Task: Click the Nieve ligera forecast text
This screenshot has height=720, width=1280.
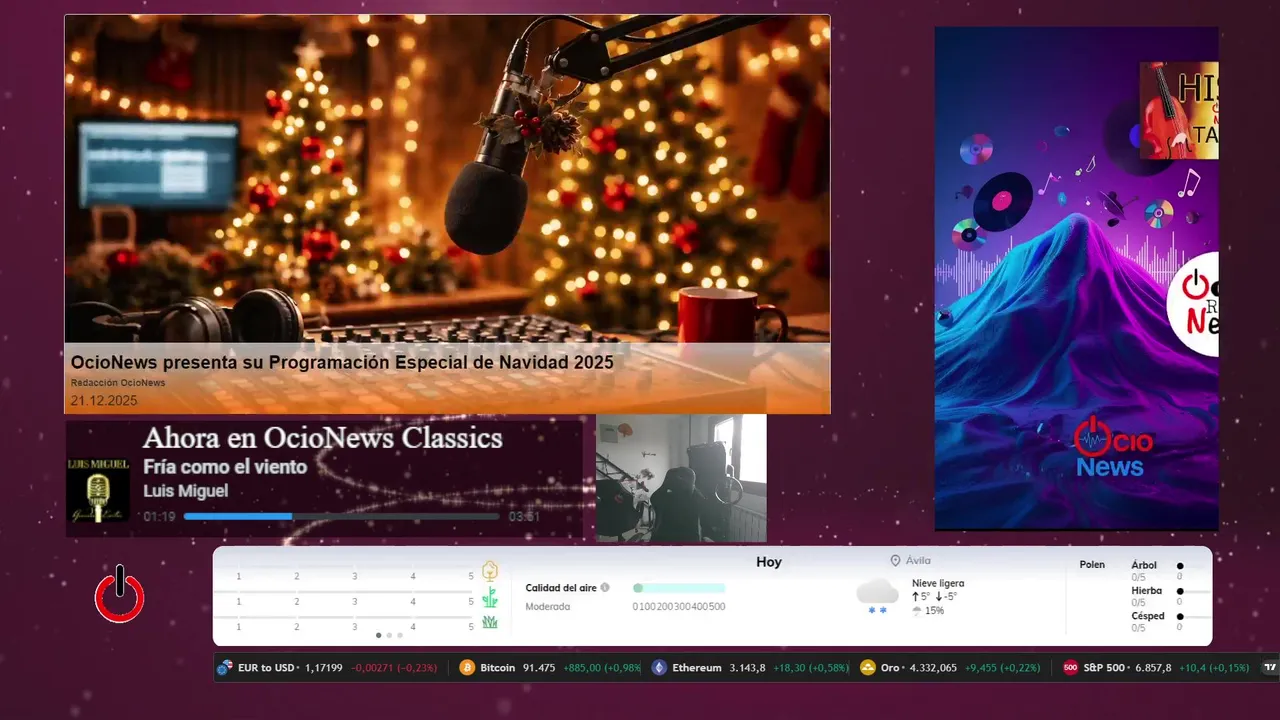Action: (x=938, y=583)
